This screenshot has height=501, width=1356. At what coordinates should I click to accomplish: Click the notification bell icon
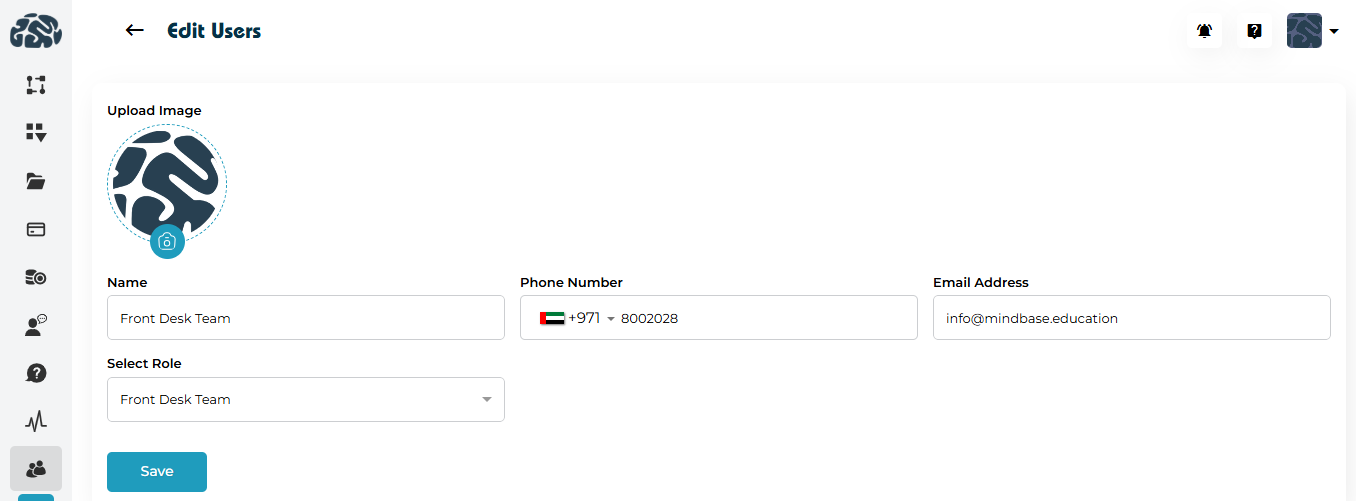click(1205, 31)
